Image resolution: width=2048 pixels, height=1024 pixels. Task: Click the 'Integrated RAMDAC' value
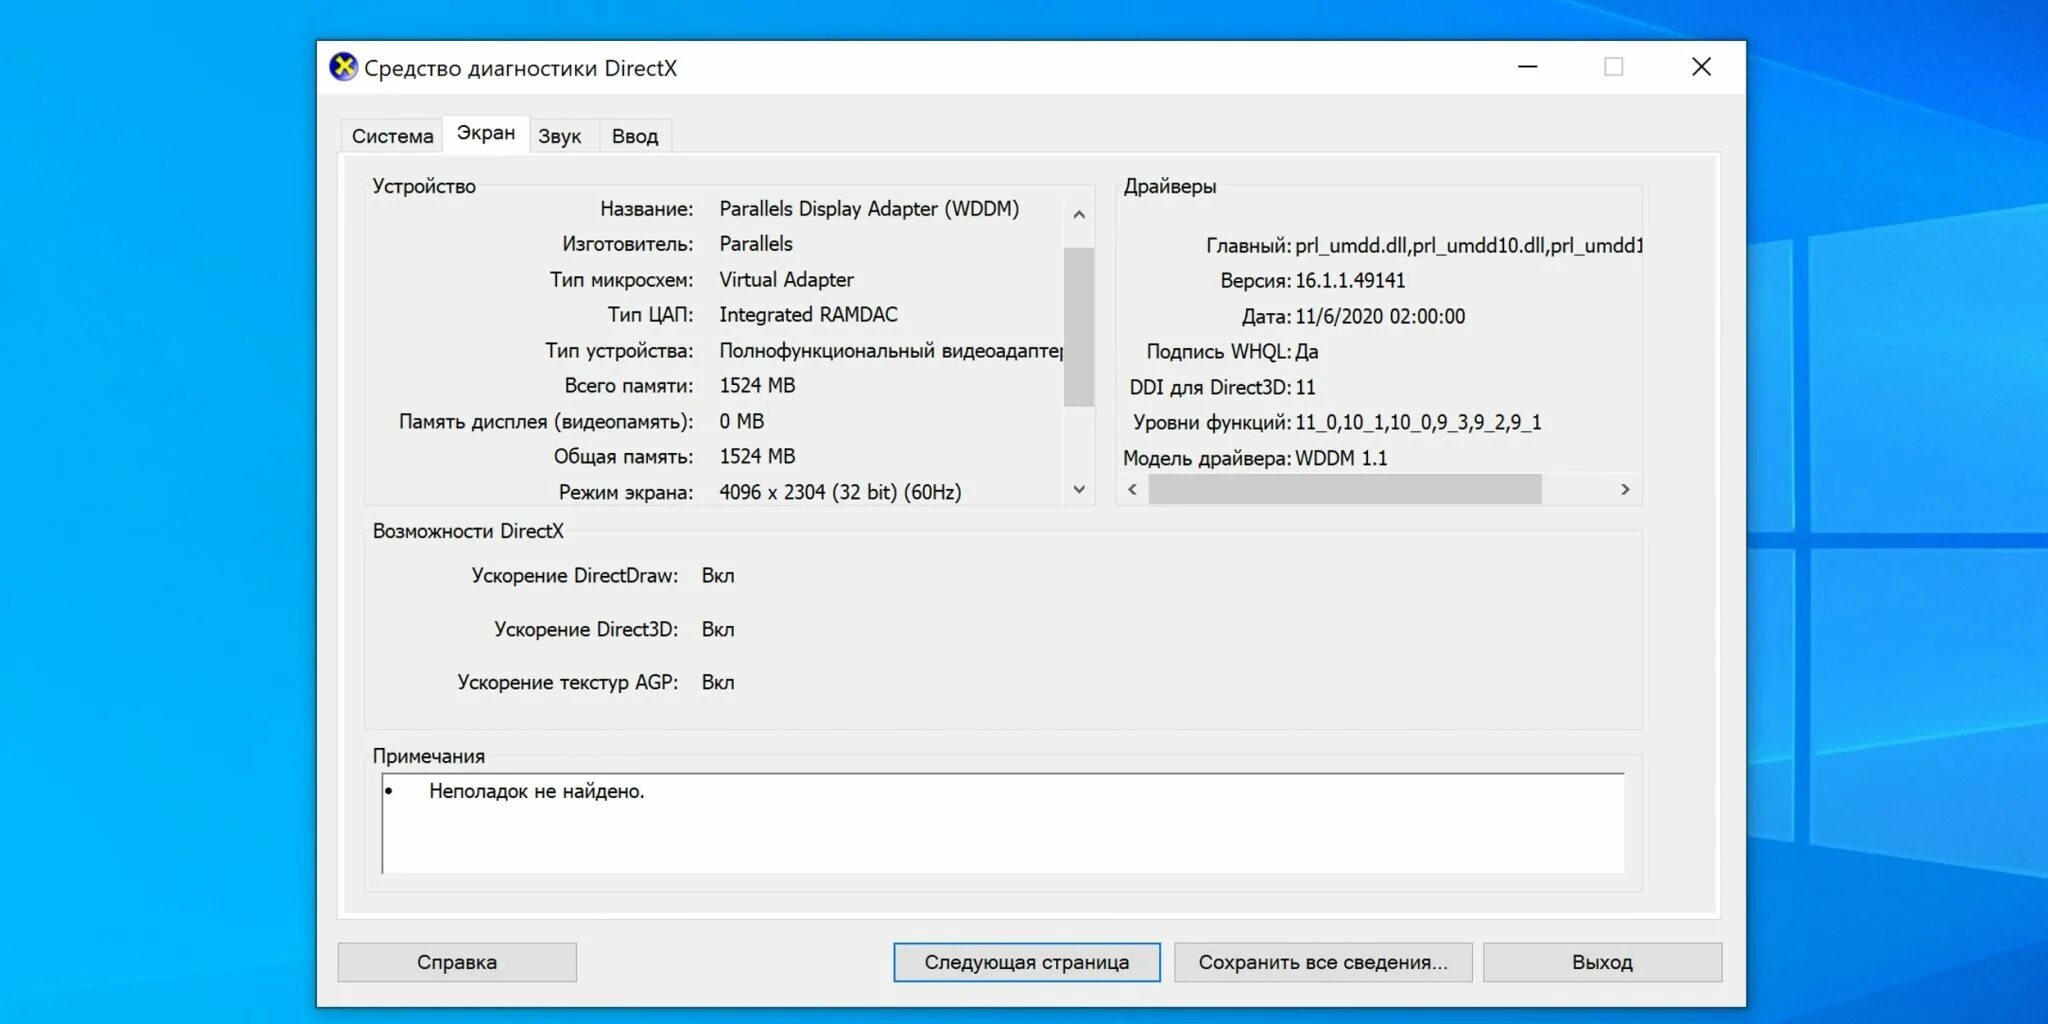click(x=808, y=315)
